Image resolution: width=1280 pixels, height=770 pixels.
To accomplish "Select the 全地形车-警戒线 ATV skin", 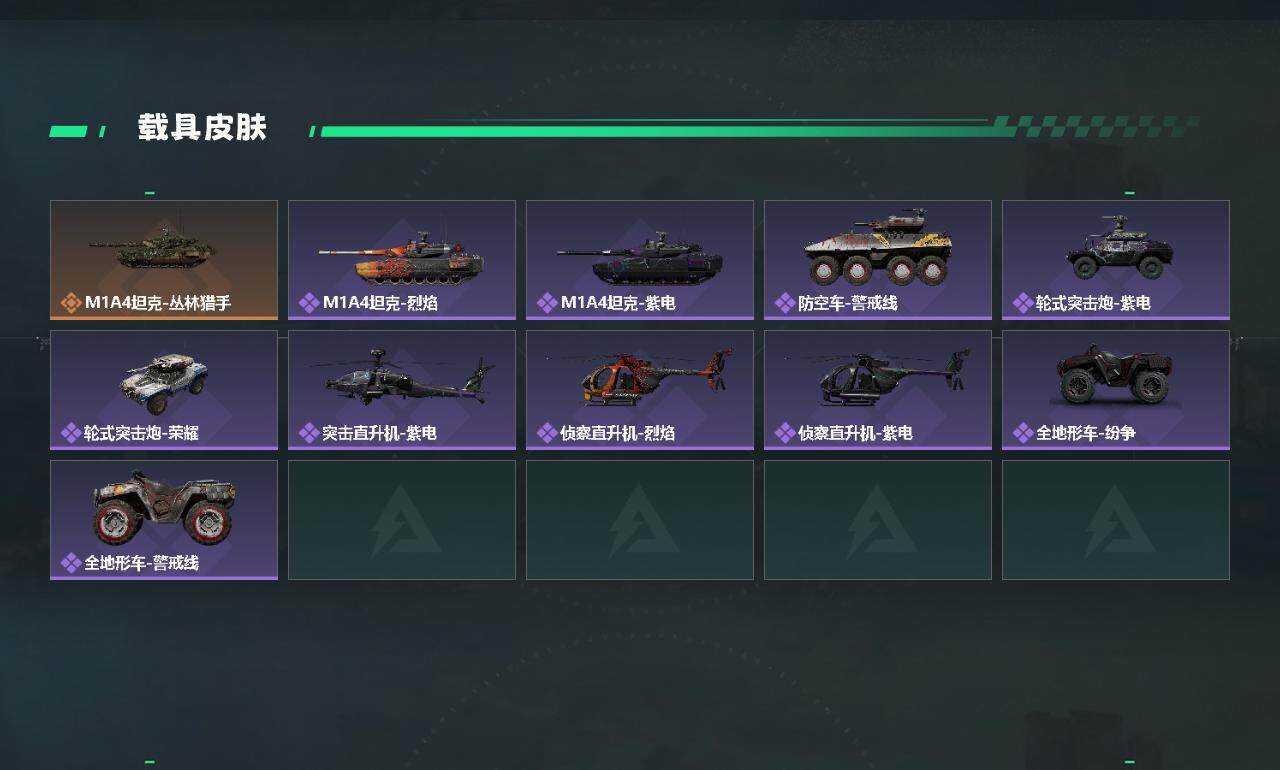I will coord(164,520).
